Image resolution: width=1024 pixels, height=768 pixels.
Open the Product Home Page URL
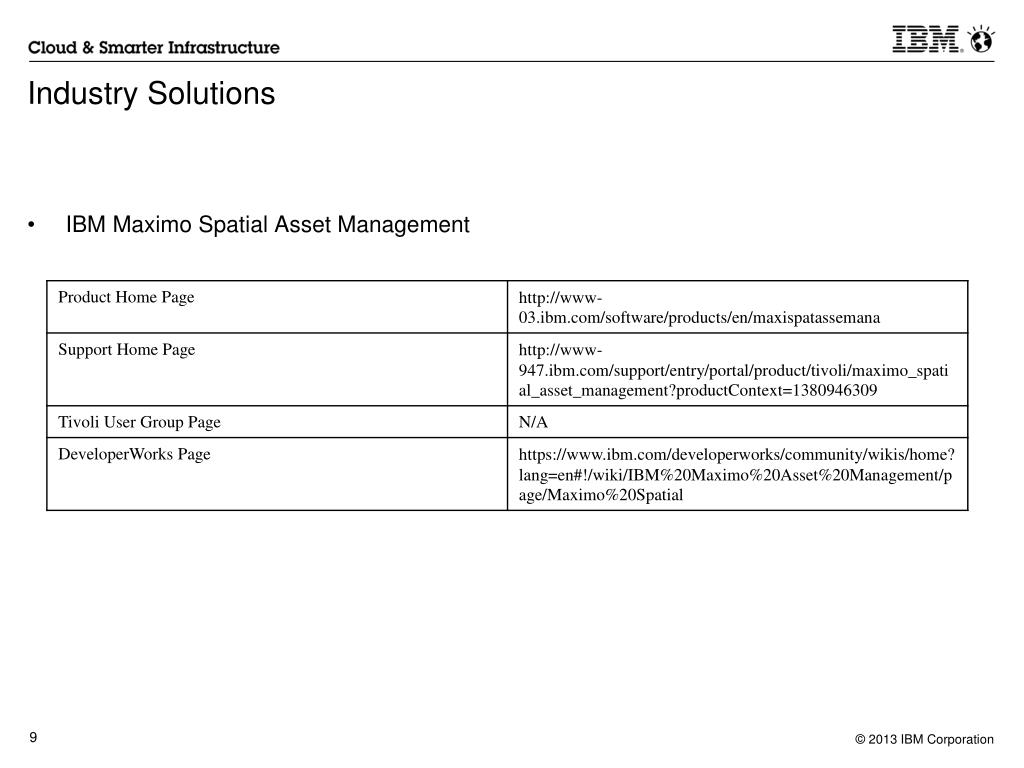tap(699, 308)
